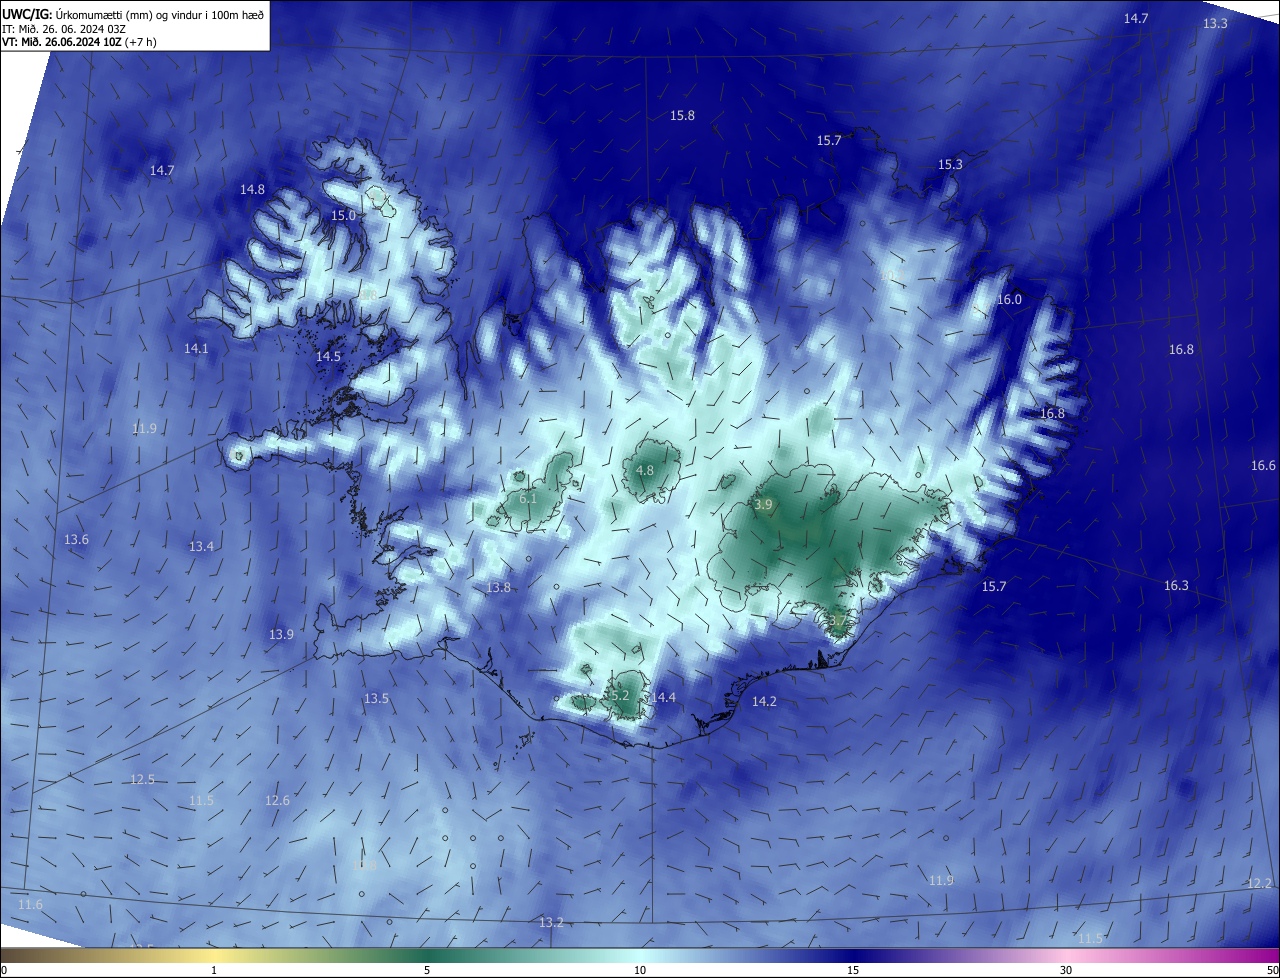Screen dimensions: 1280x978
Task: Click the 13.5 value south of Reykjanes
Action: pyautogui.click(x=376, y=698)
